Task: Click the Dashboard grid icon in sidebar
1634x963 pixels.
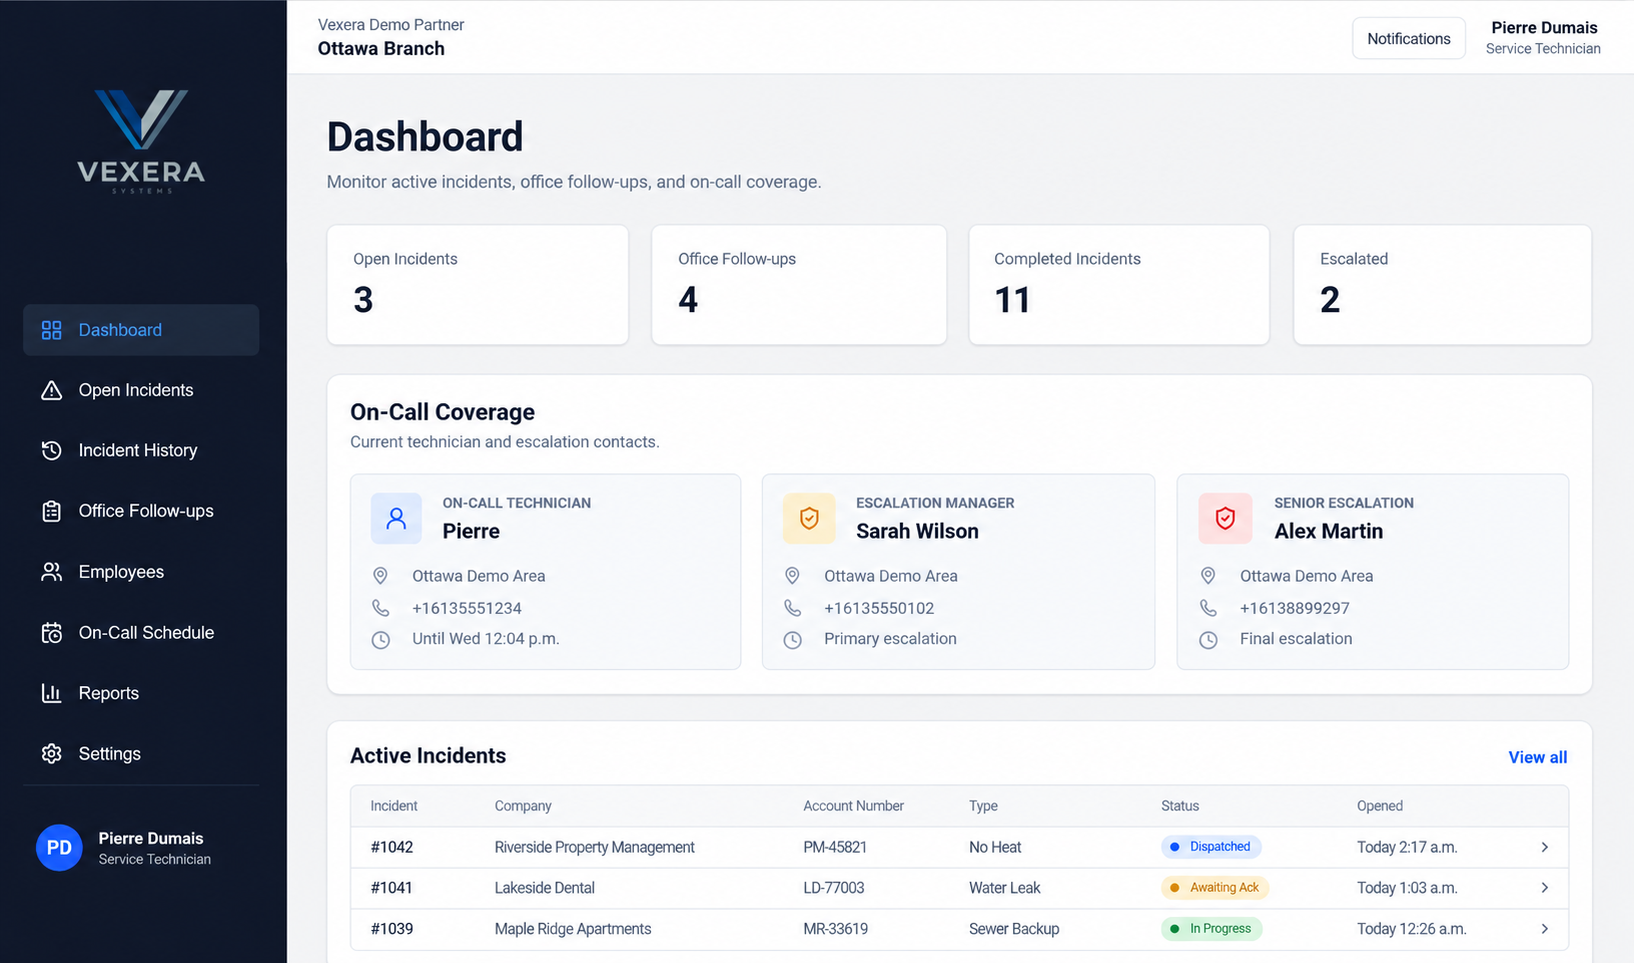Action: coord(51,330)
